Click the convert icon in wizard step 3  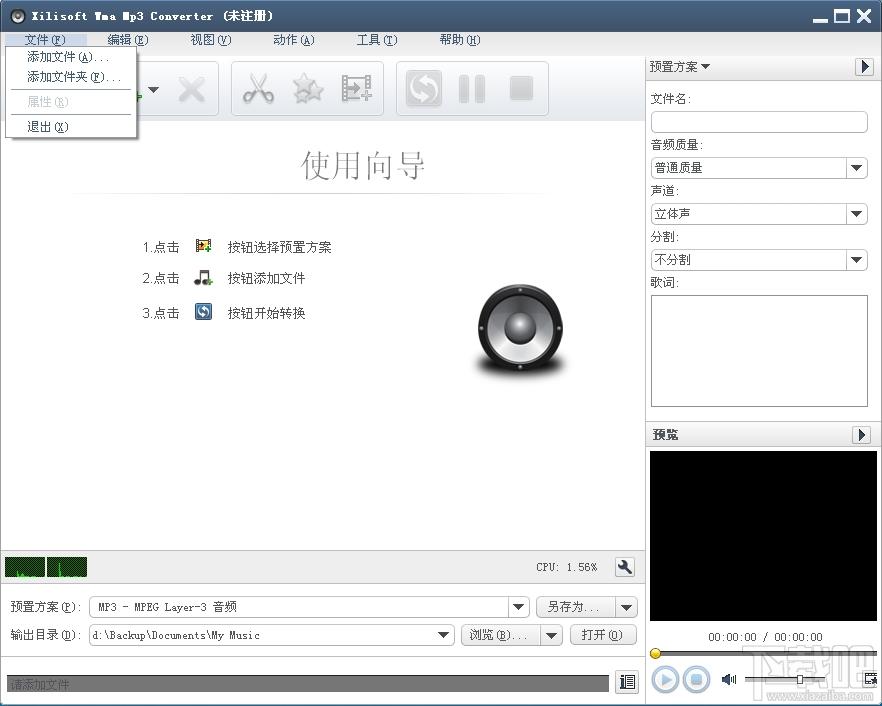tap(204, 312)
